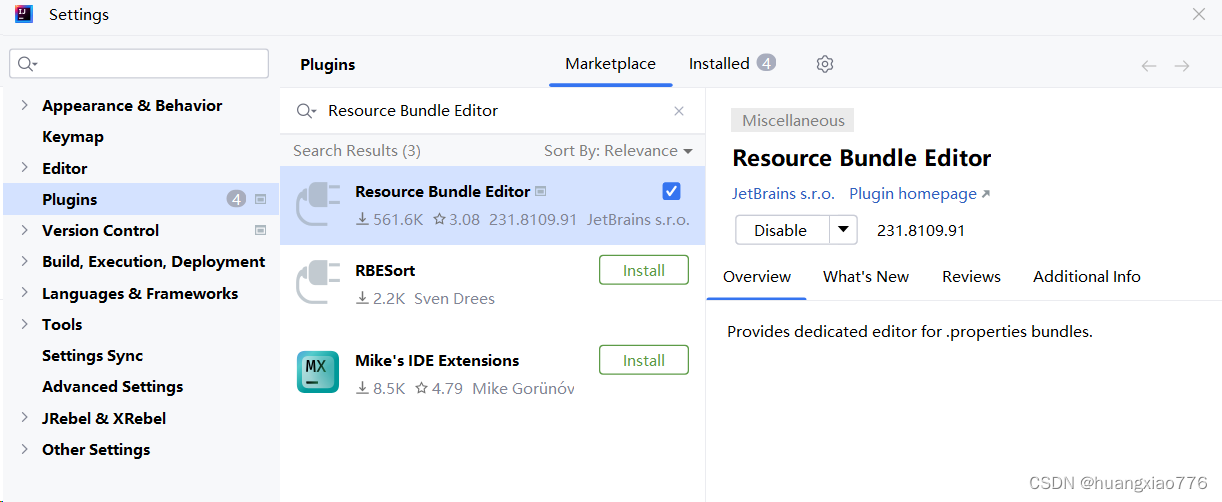Click the Mike Gorünóv author text
Viewport: 1222px width, 502px height.
pyautogui.click(x=523, y=388)
